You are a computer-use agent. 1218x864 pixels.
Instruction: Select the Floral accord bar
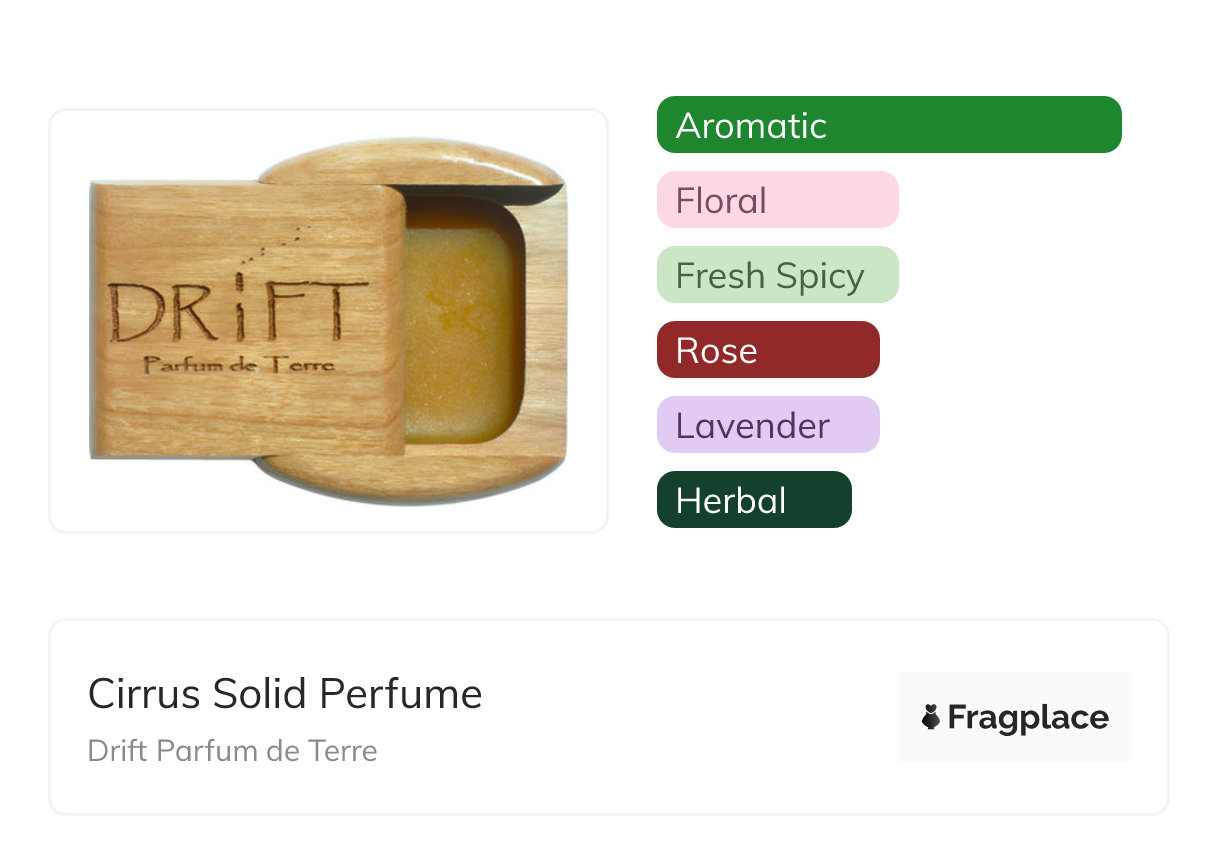(777, 200)
